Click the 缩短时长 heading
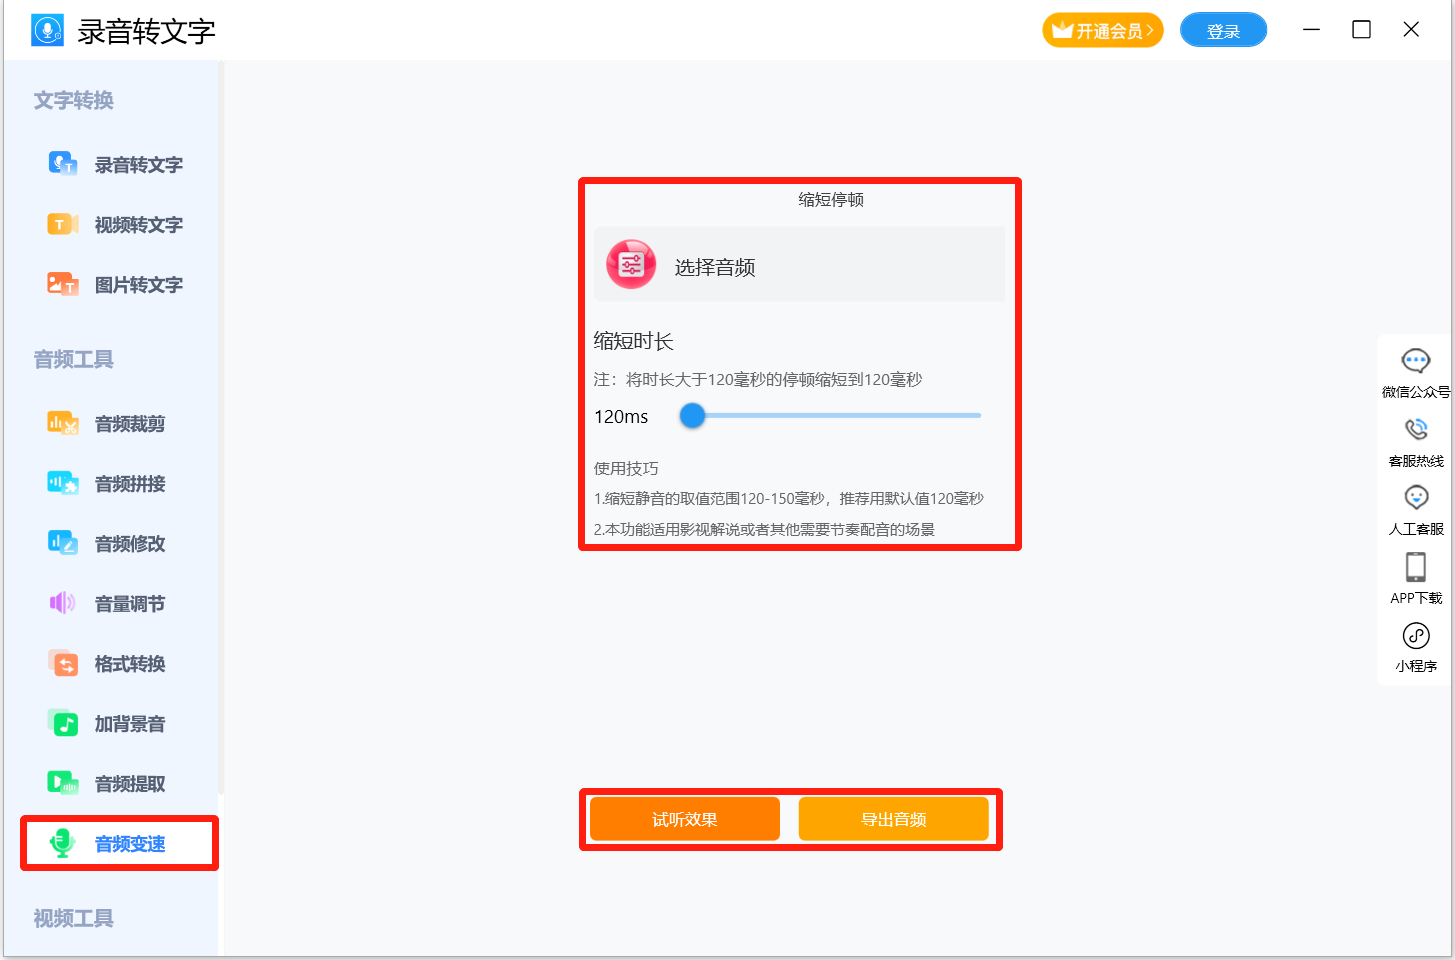Image resolution: width=1455 pixels, height=960 pixels. click(x=634, y=341)
